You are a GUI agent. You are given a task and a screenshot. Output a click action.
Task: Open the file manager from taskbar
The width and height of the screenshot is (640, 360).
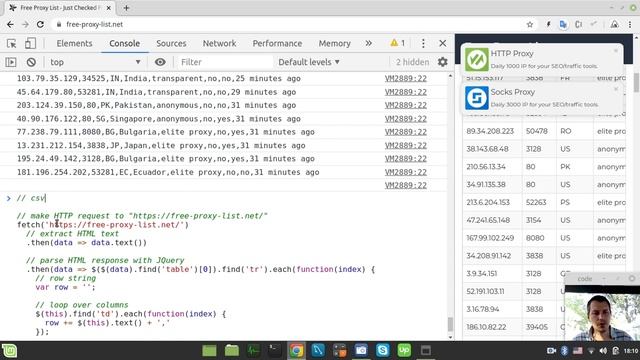coord(232,350)
